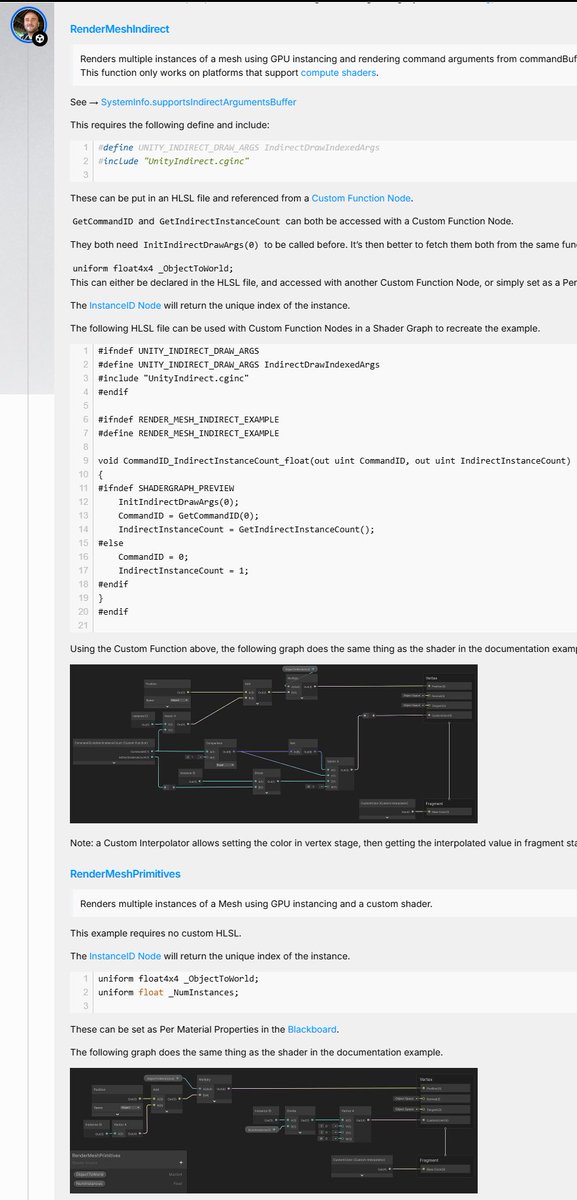This screenshot has height=1200, width=577.
Task: Click the Unity badge on the avatar
Action: (x=40, y=39)
